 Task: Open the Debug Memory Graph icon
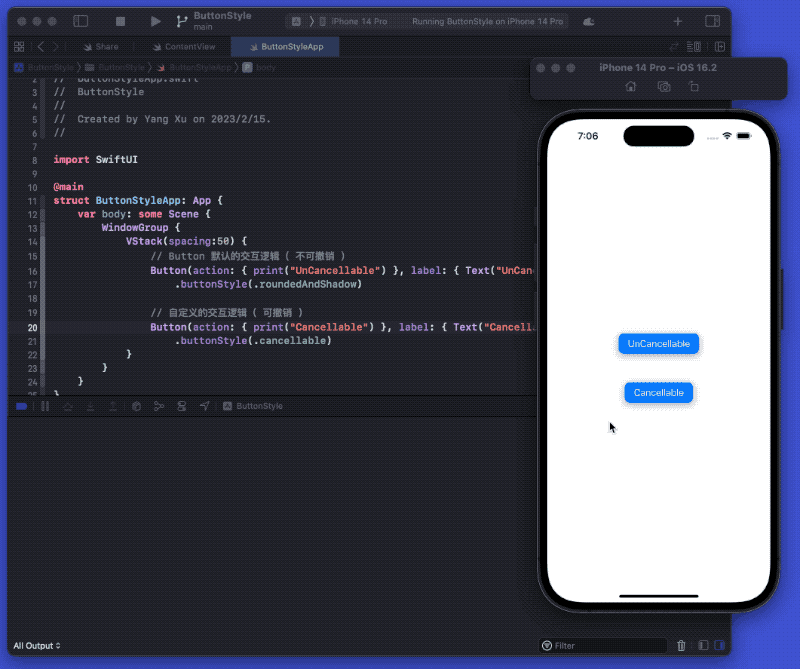[x=159, y=406]
